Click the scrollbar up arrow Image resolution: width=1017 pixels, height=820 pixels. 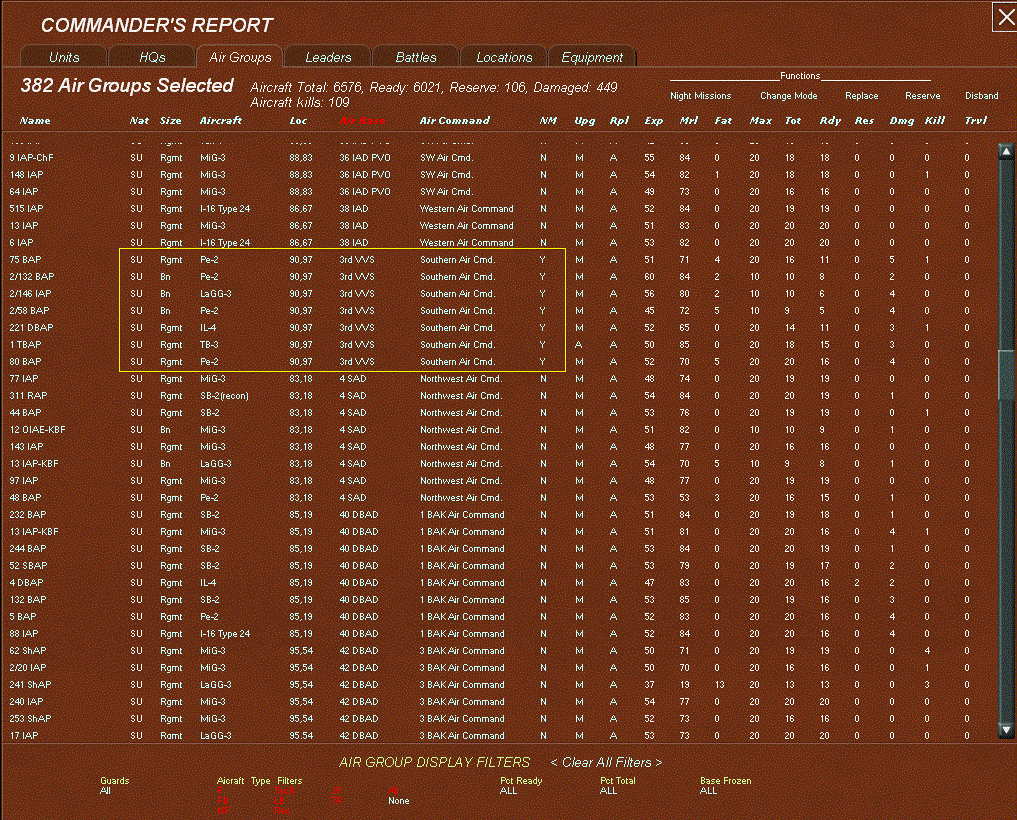(1006, 151)
